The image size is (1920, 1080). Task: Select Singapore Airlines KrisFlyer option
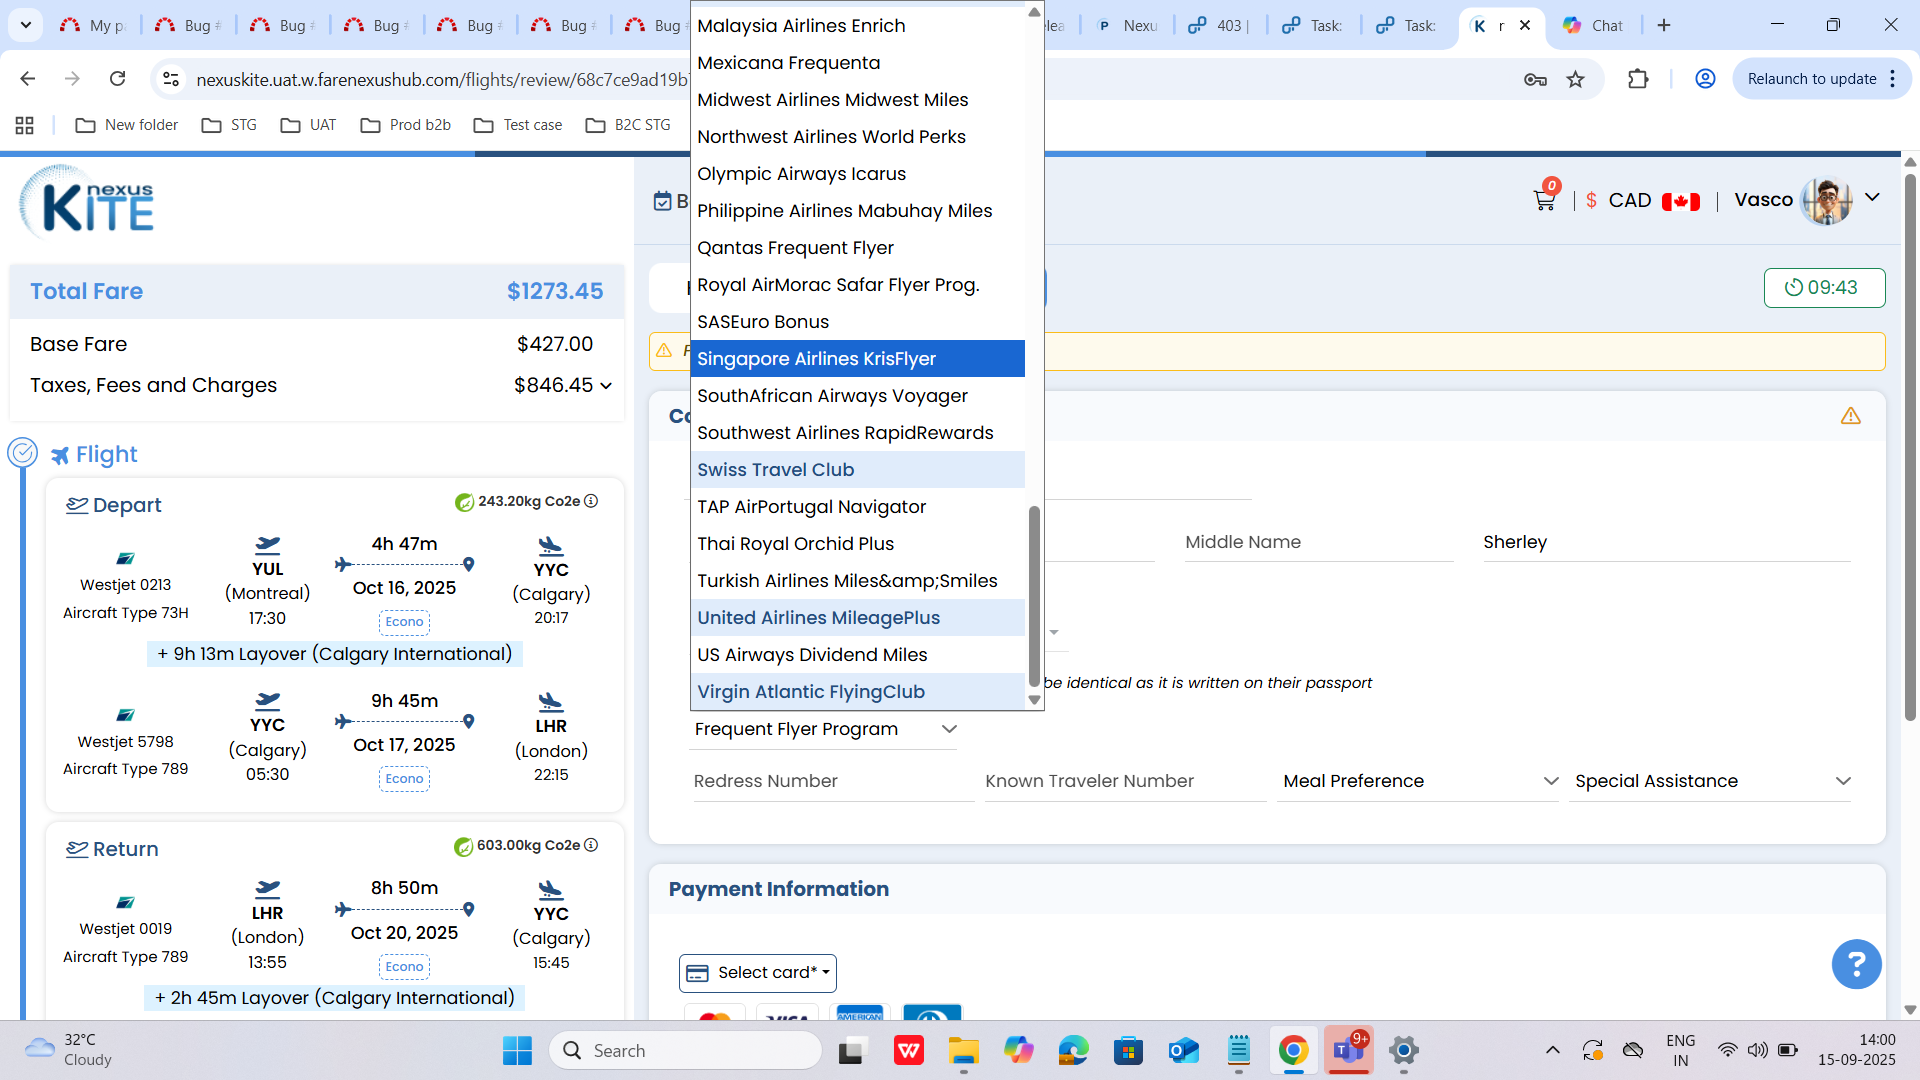[857, 359]
